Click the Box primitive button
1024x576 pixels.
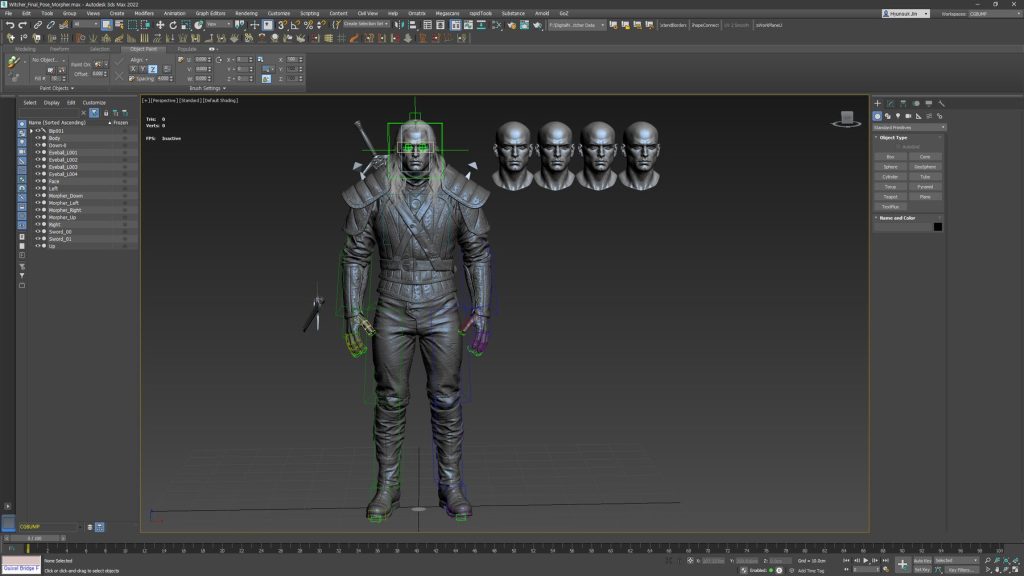tap(890, 157)
